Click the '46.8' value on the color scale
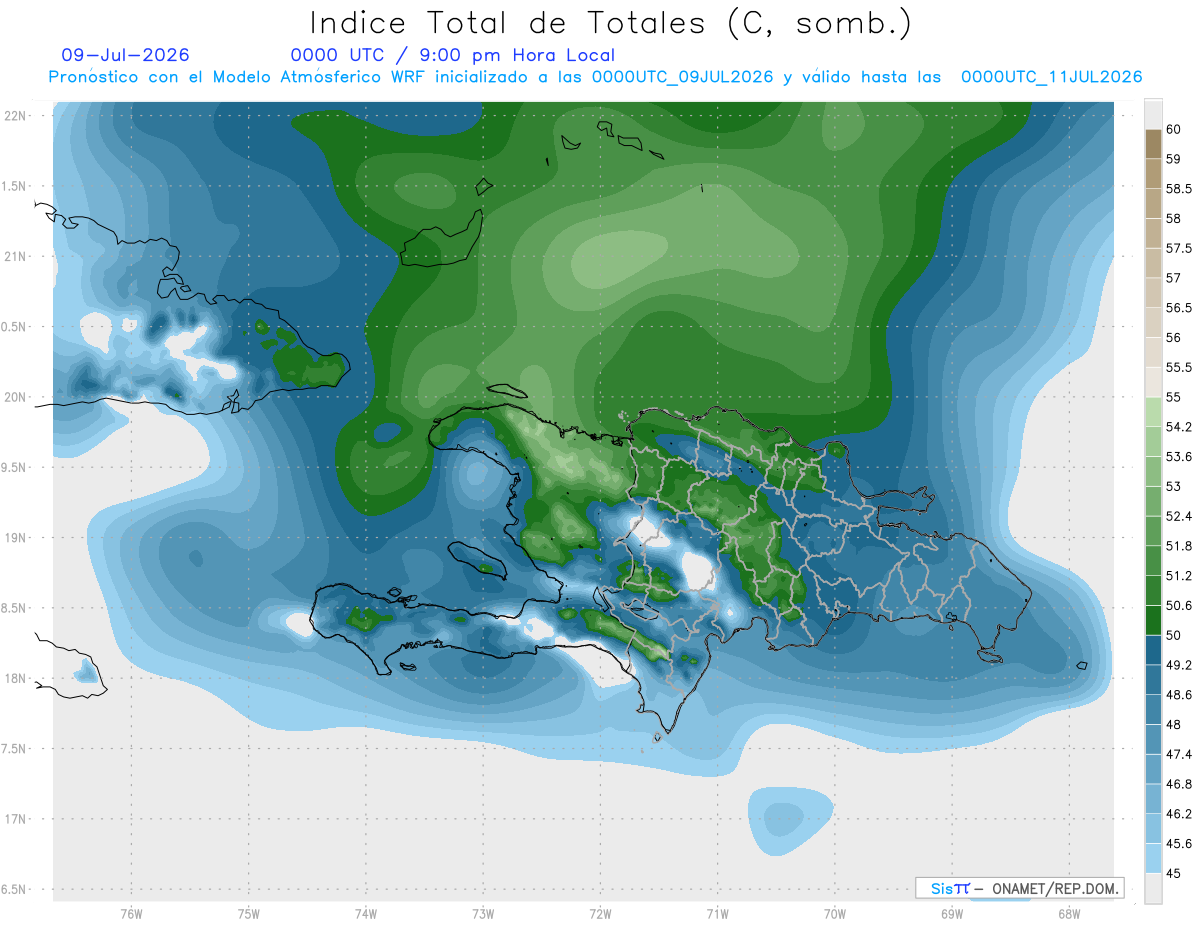1200x927 pixels. tap(1179, 784)
